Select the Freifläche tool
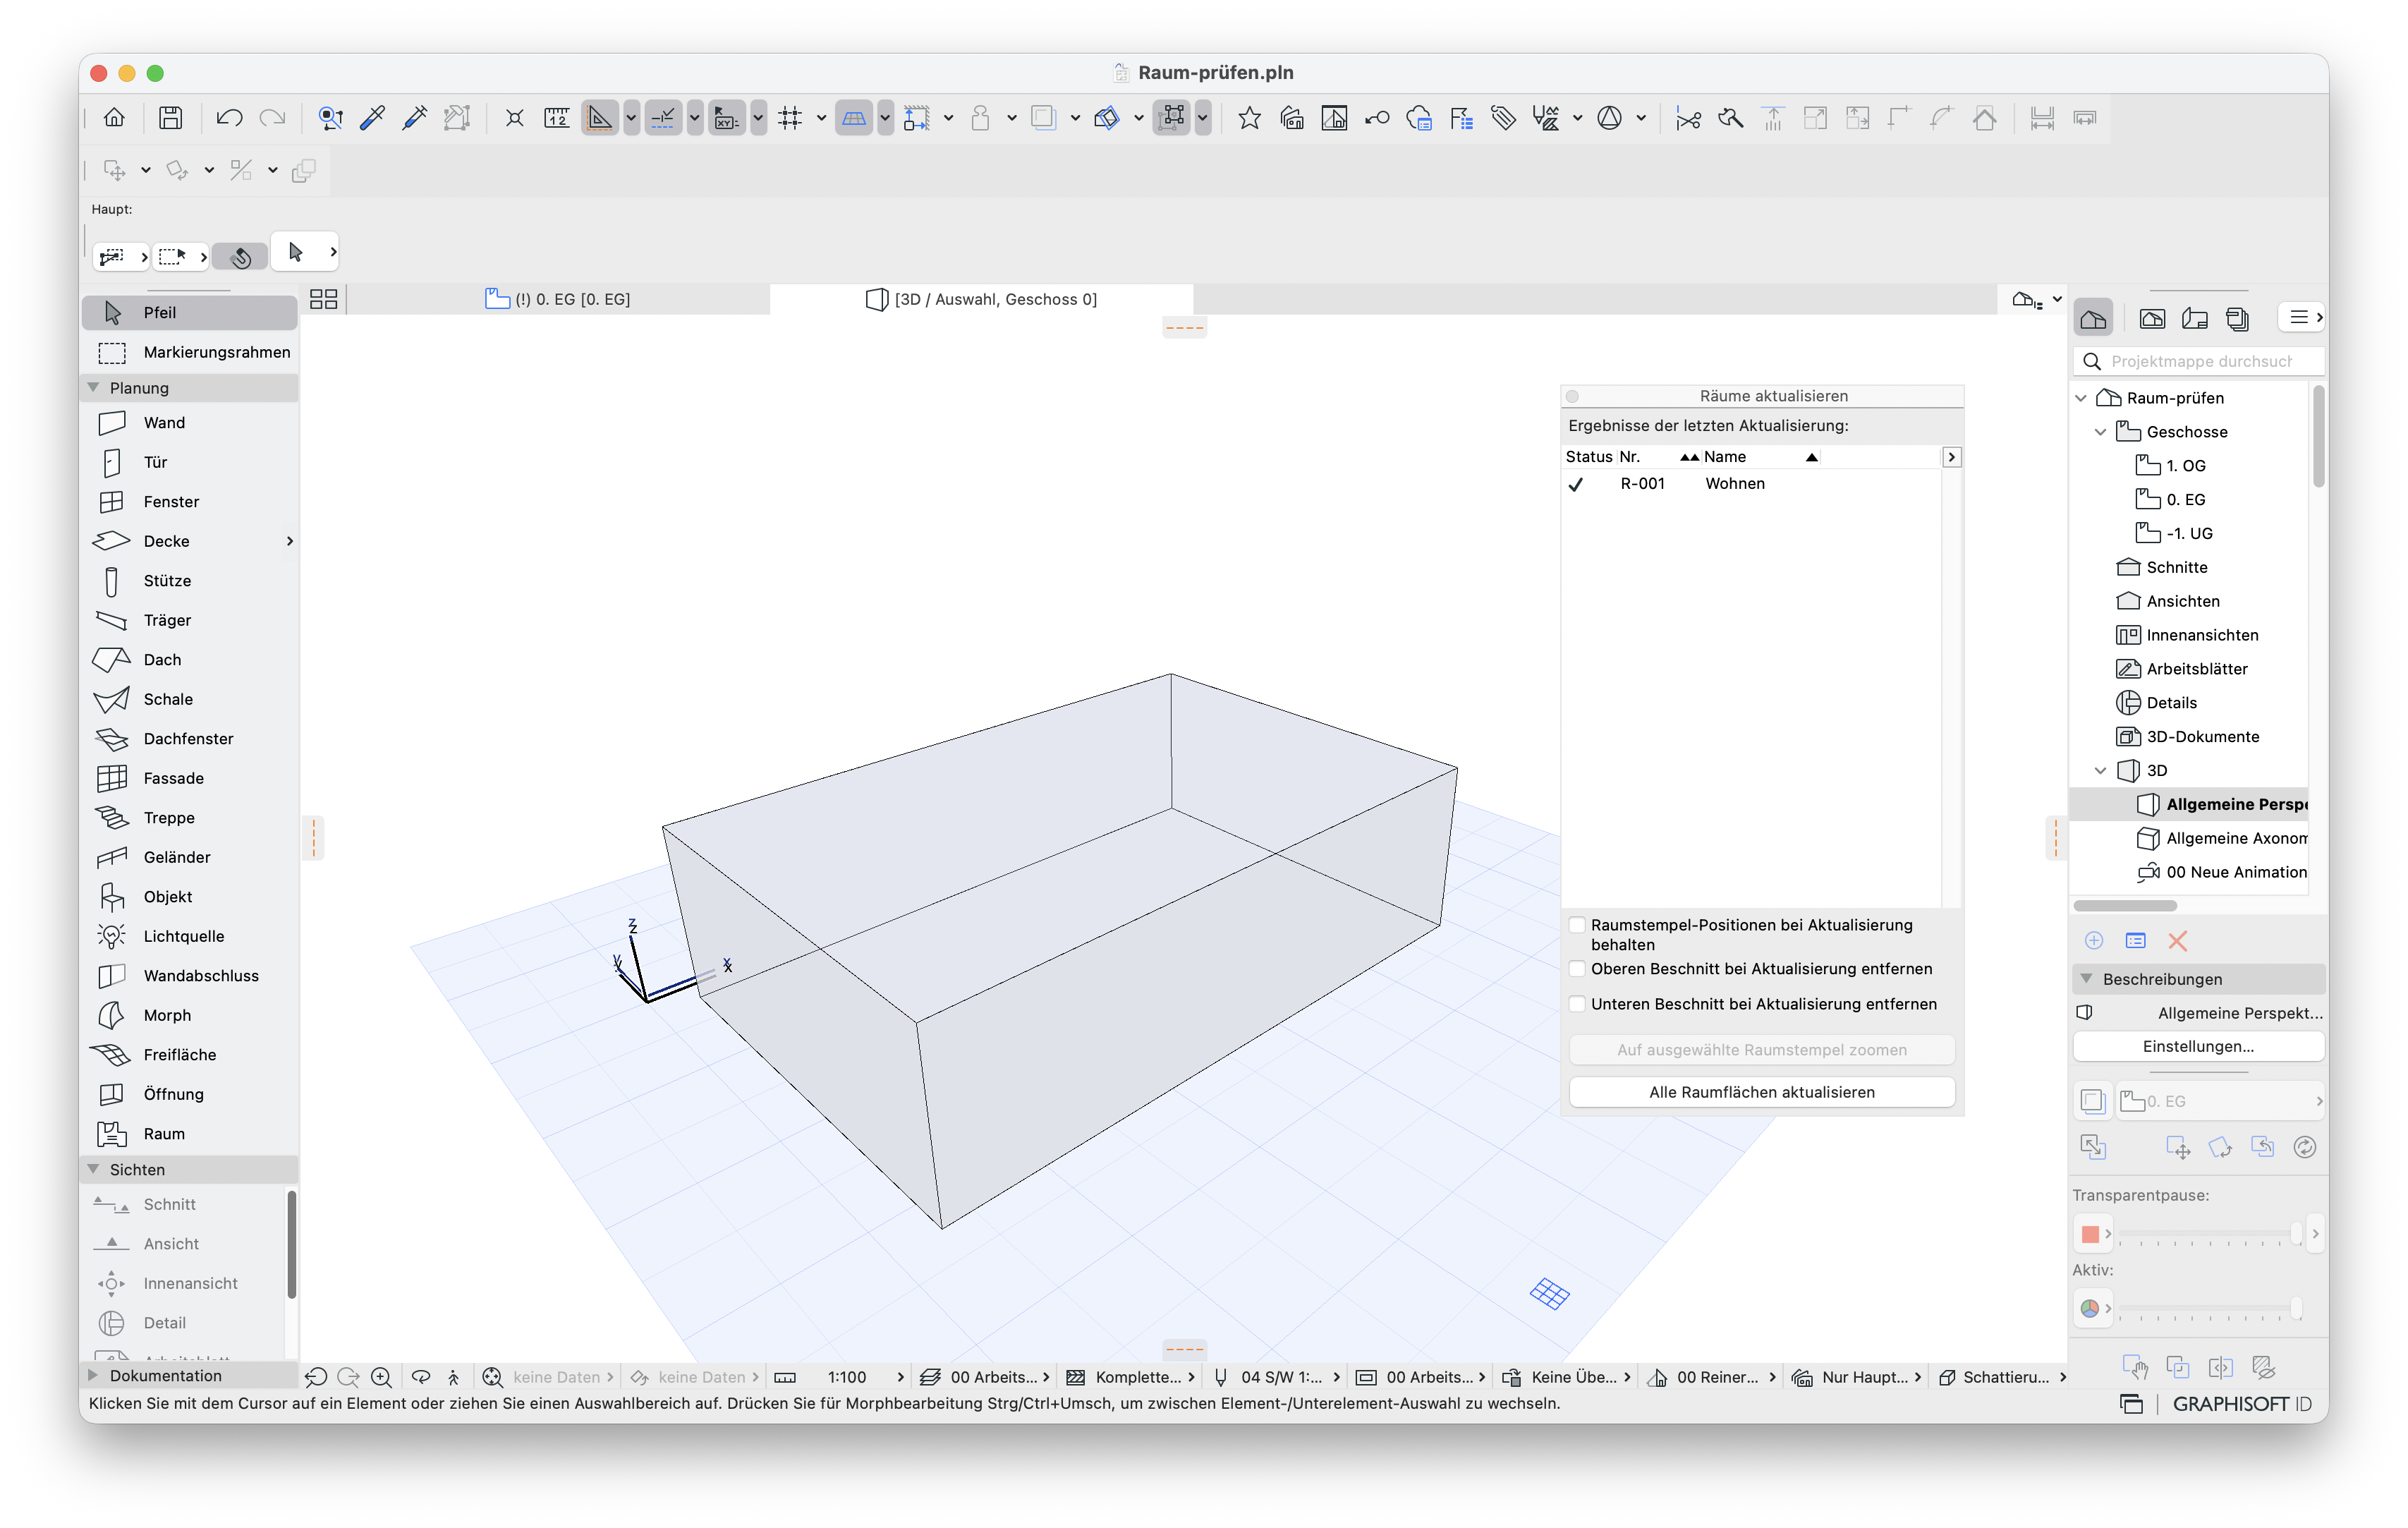Viewport: 2408px width, 1528px height. [189, 1055]
